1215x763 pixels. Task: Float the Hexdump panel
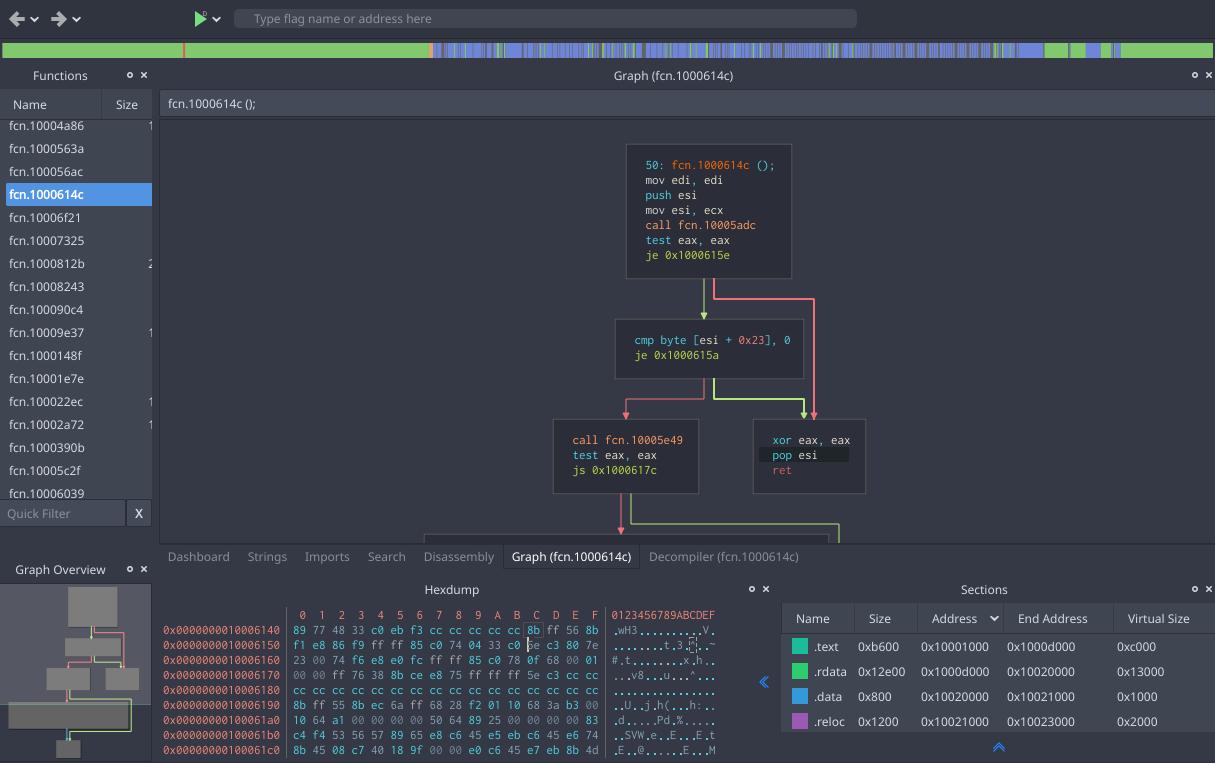(752, 589)
